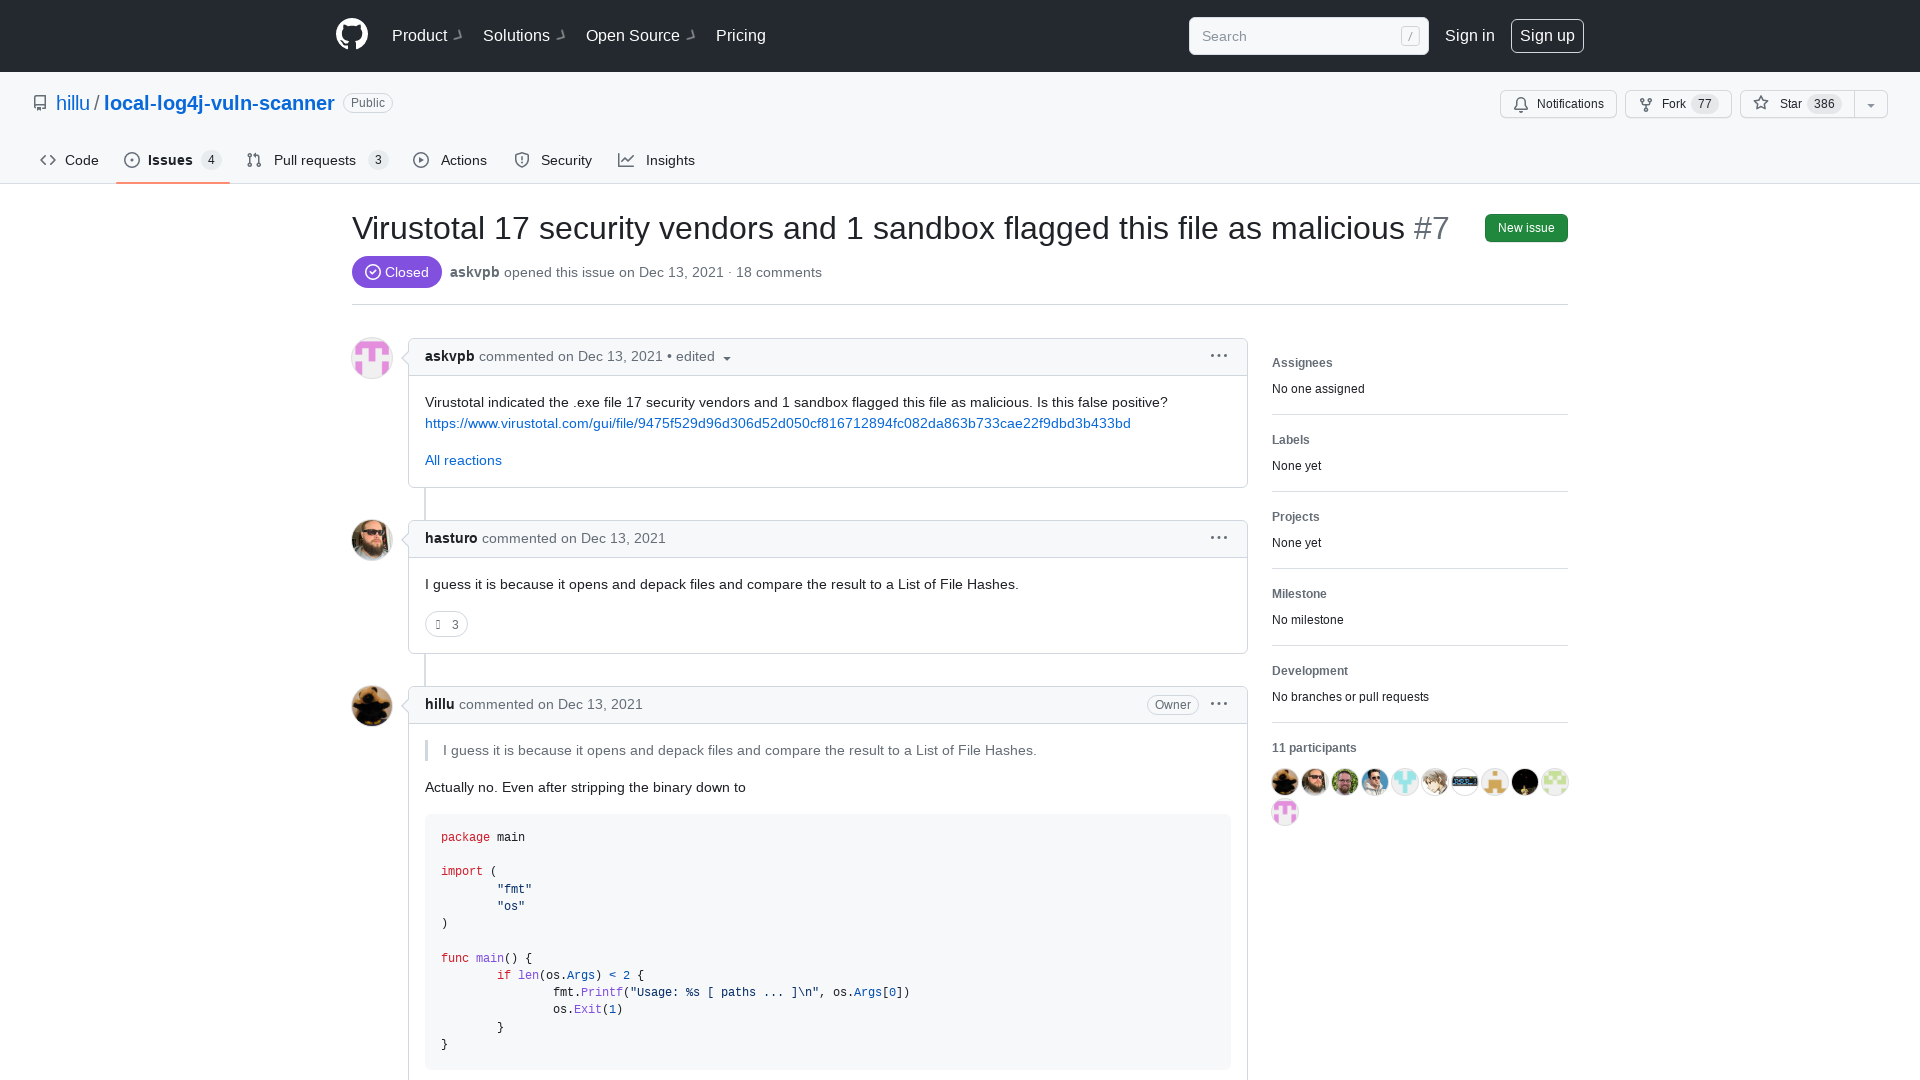Image resolution: width=1920 pixels, height=1080 pixels.
Task: Open hasturo author name link
Action: tap(451, 538)
